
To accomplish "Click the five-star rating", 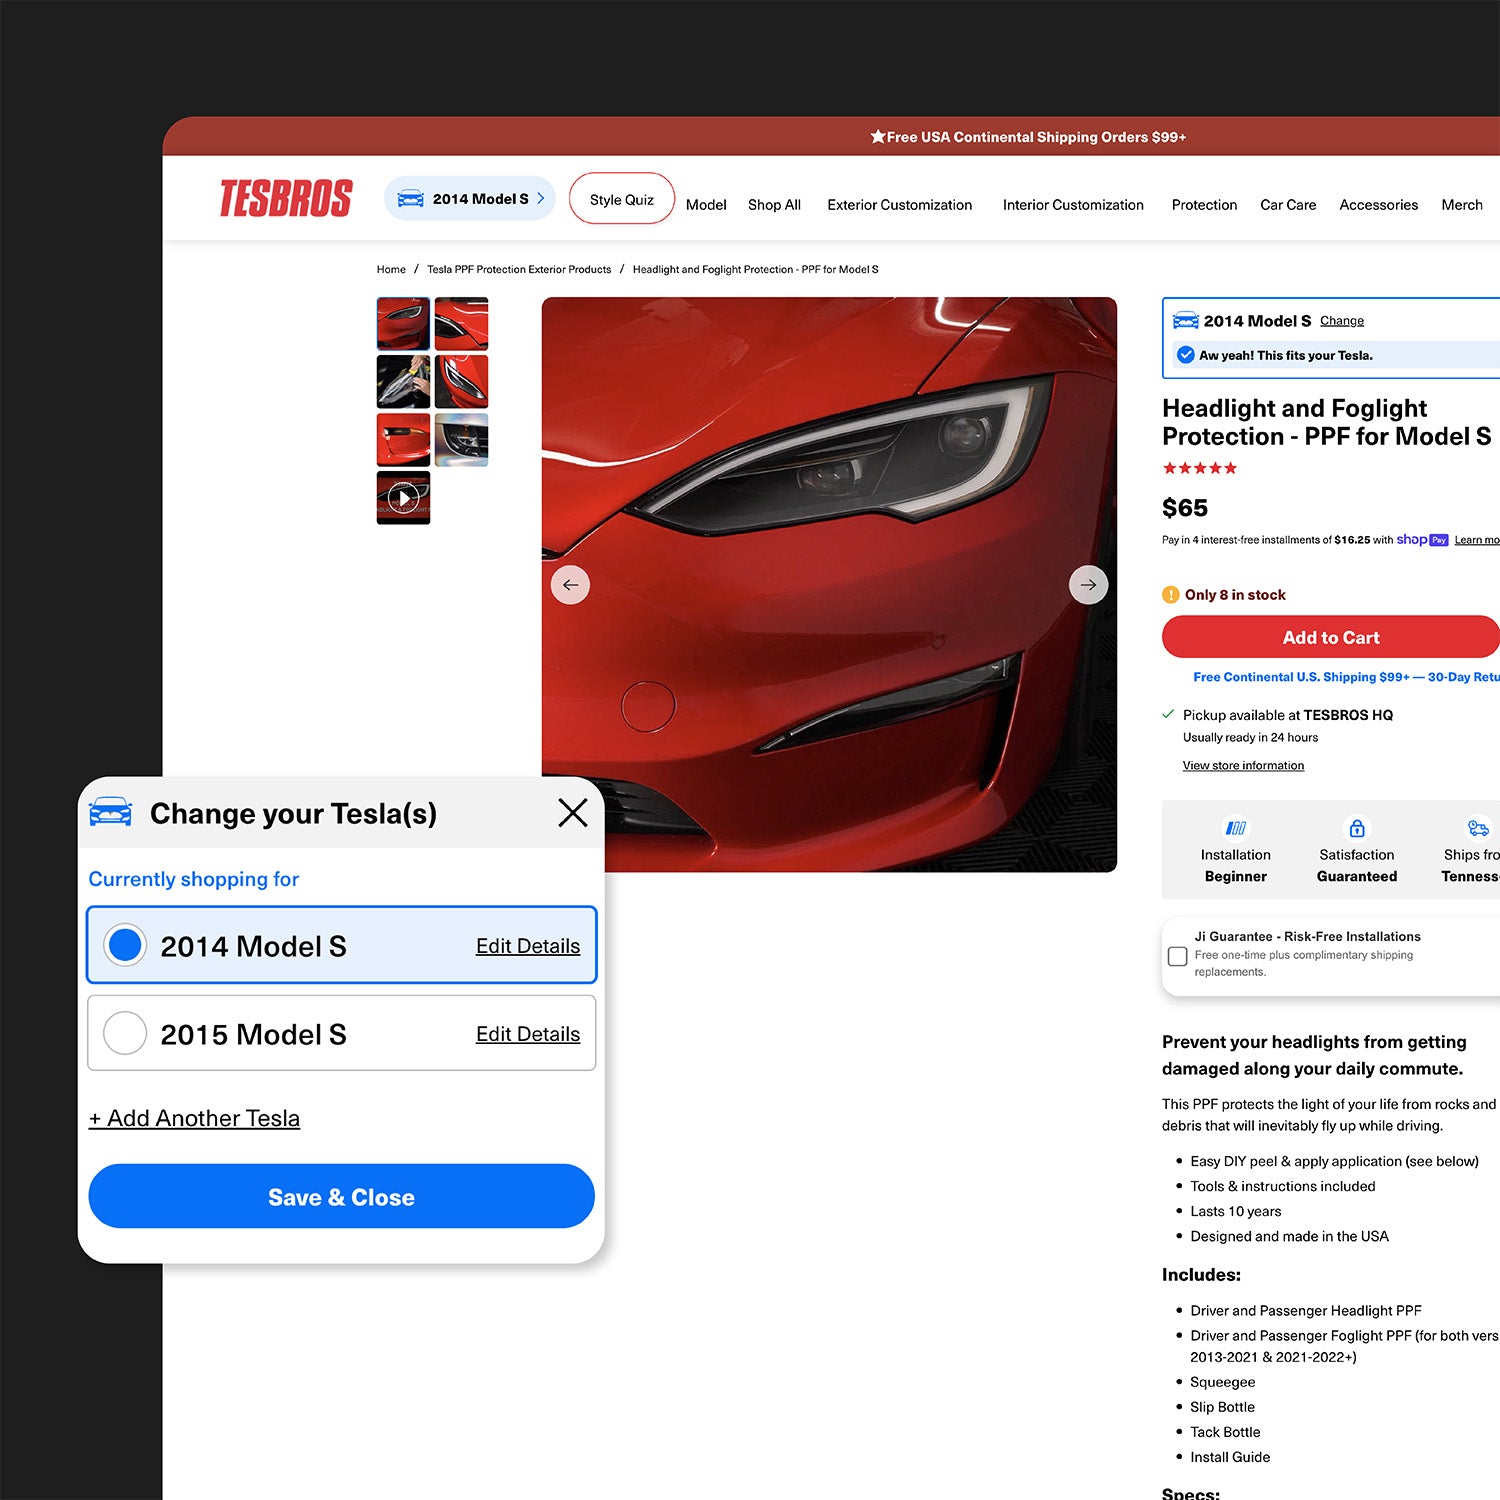I will pyautogui.click(x=1199, y=468).
